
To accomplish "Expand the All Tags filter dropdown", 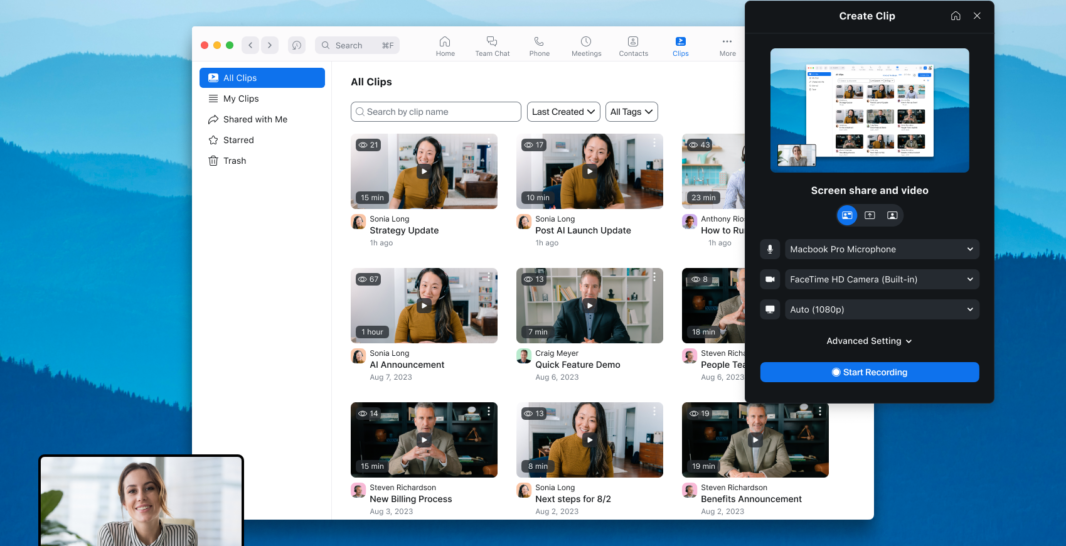I will click(x=631, y=112).
